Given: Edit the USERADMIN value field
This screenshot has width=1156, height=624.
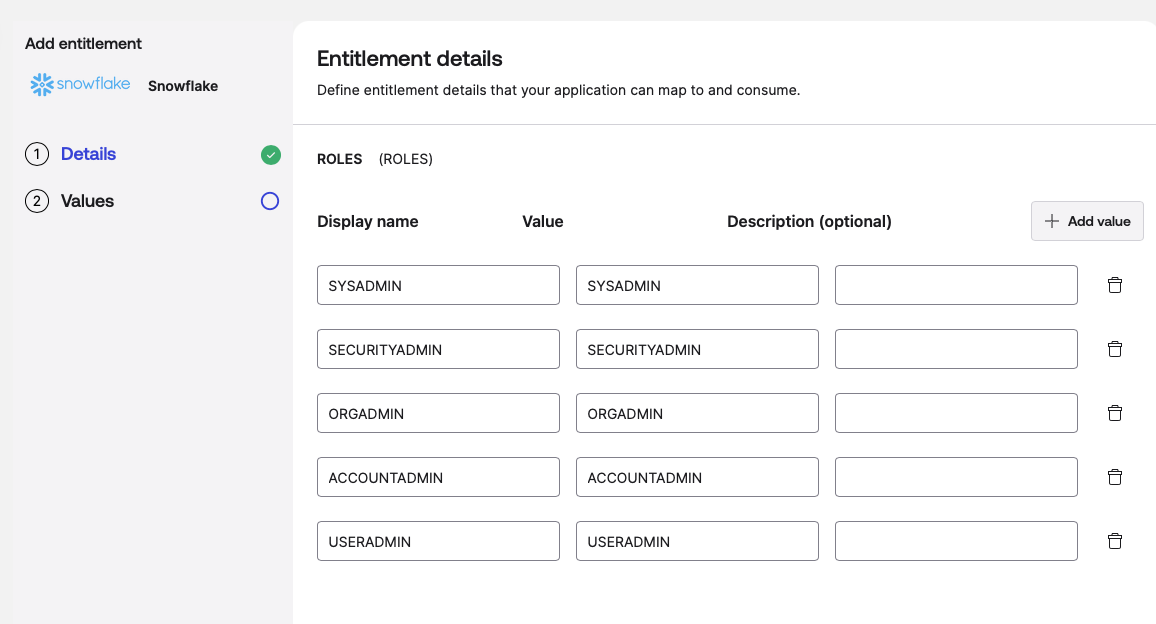Looking at the screenshot, I should [x=697, y=541].
